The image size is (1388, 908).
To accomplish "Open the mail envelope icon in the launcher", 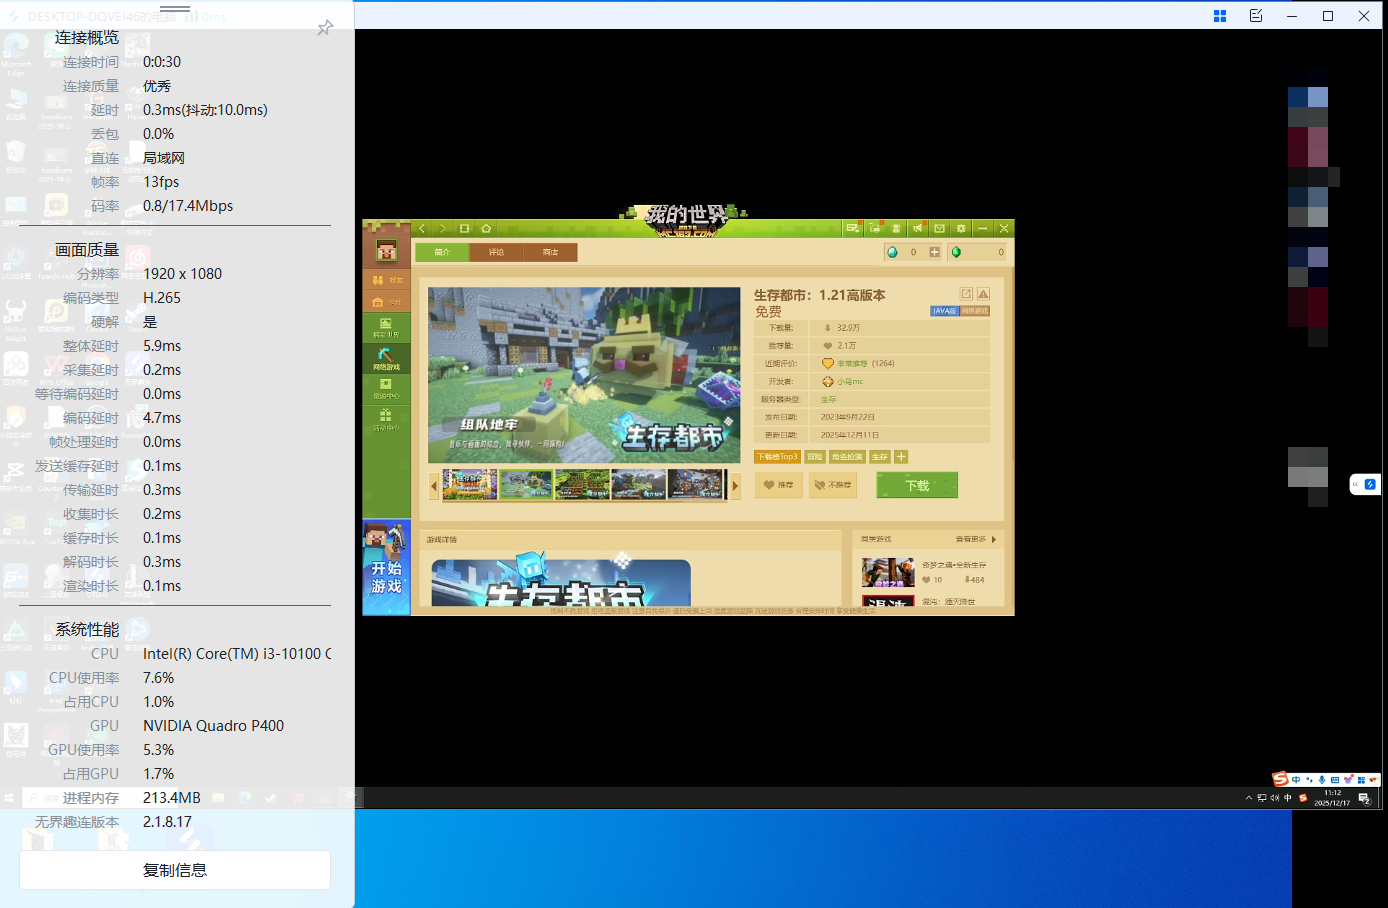I will click(939, 229).
